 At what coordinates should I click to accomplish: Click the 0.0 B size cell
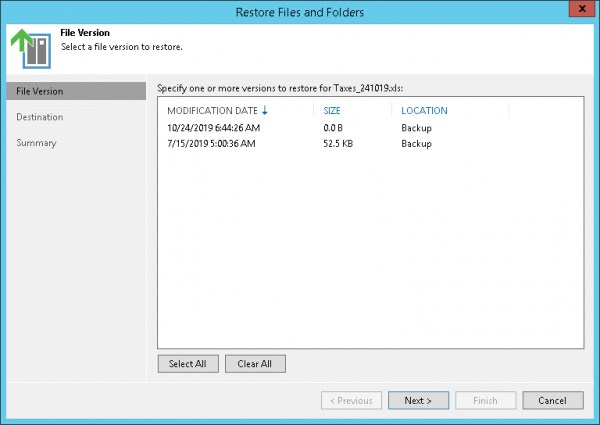pos(336,128)
